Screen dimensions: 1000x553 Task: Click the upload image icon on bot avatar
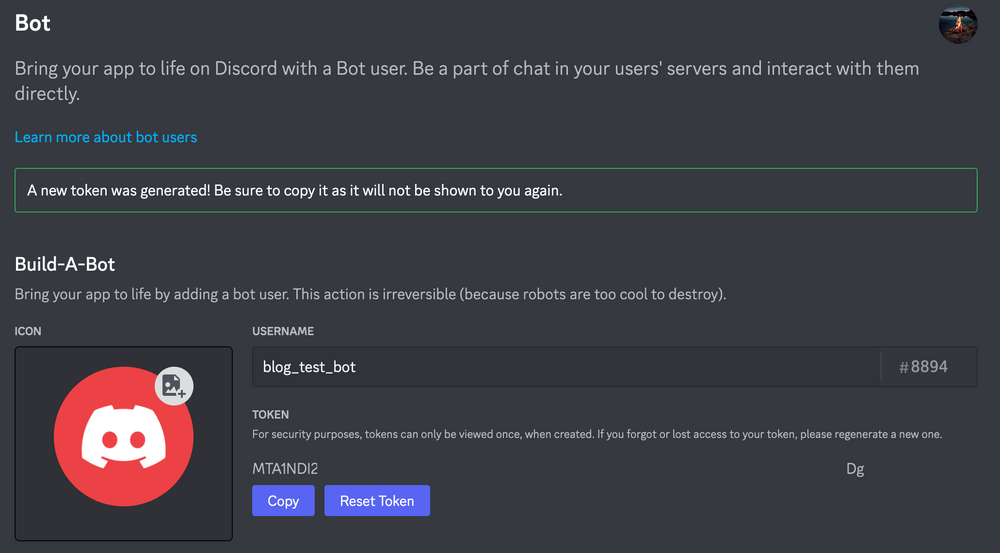[x=174, y=386]
